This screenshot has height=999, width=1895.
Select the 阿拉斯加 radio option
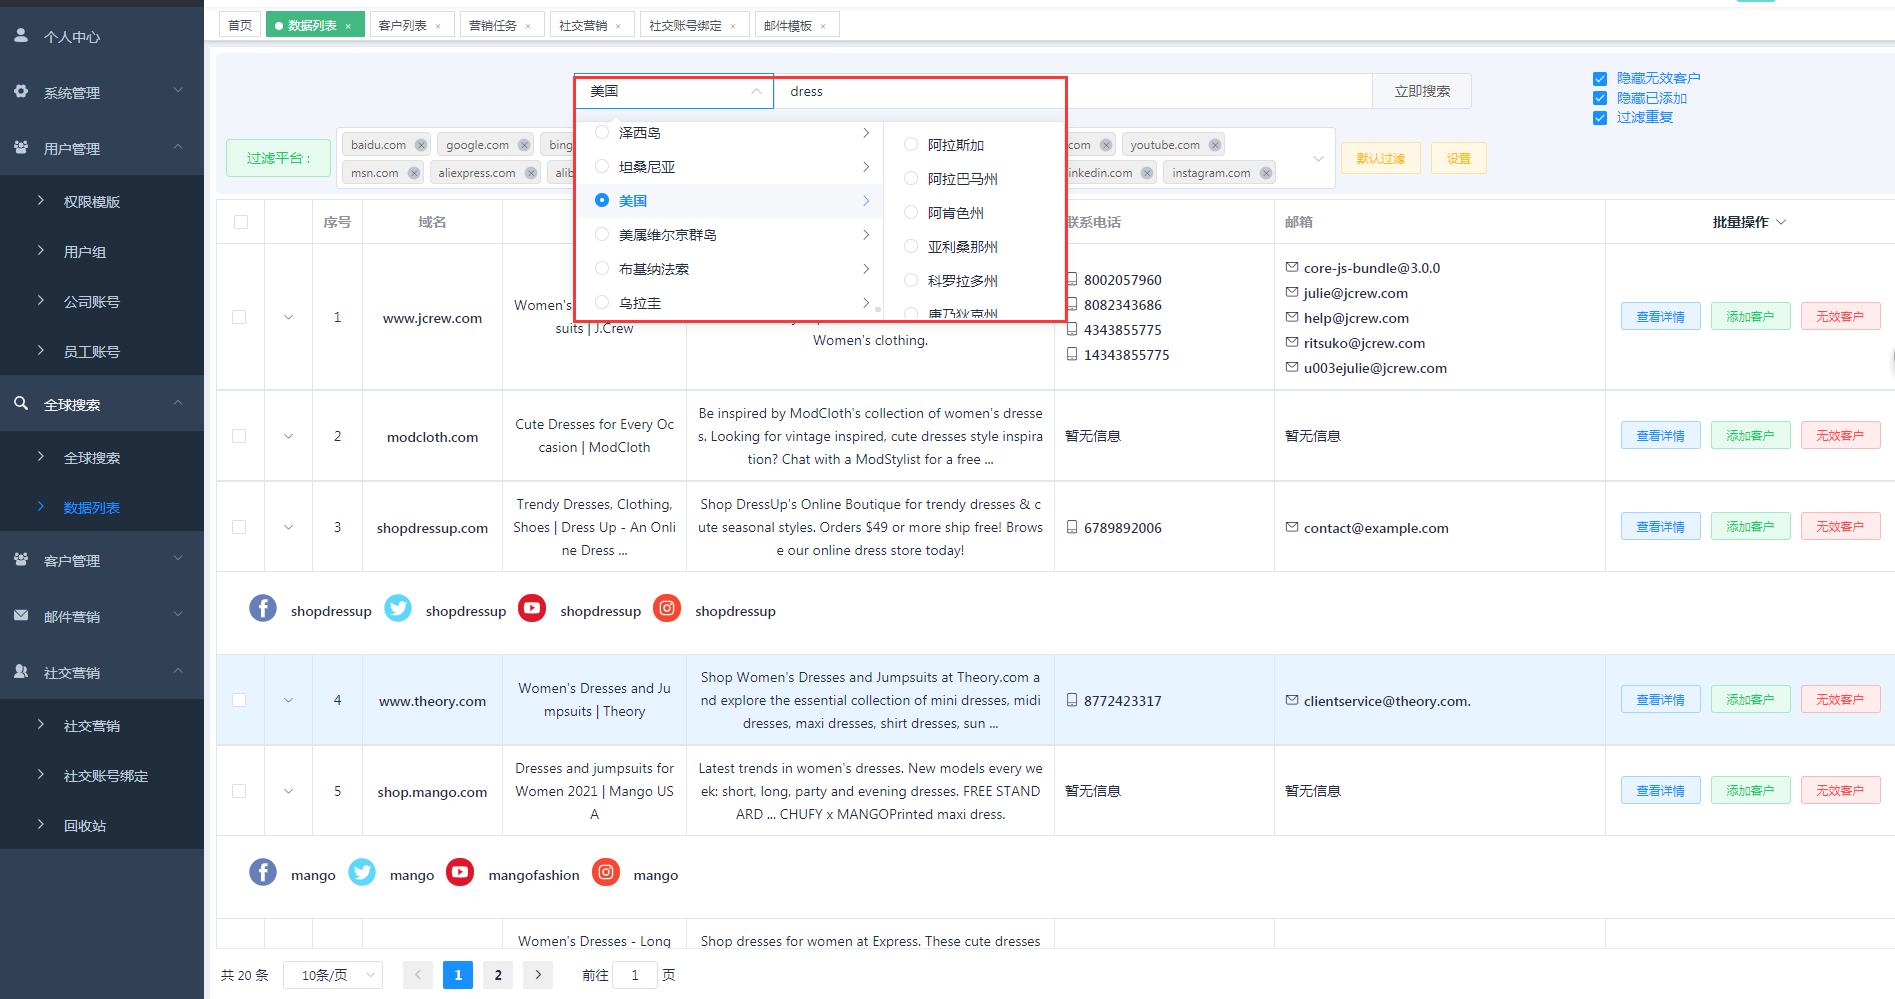coord(911,144)
